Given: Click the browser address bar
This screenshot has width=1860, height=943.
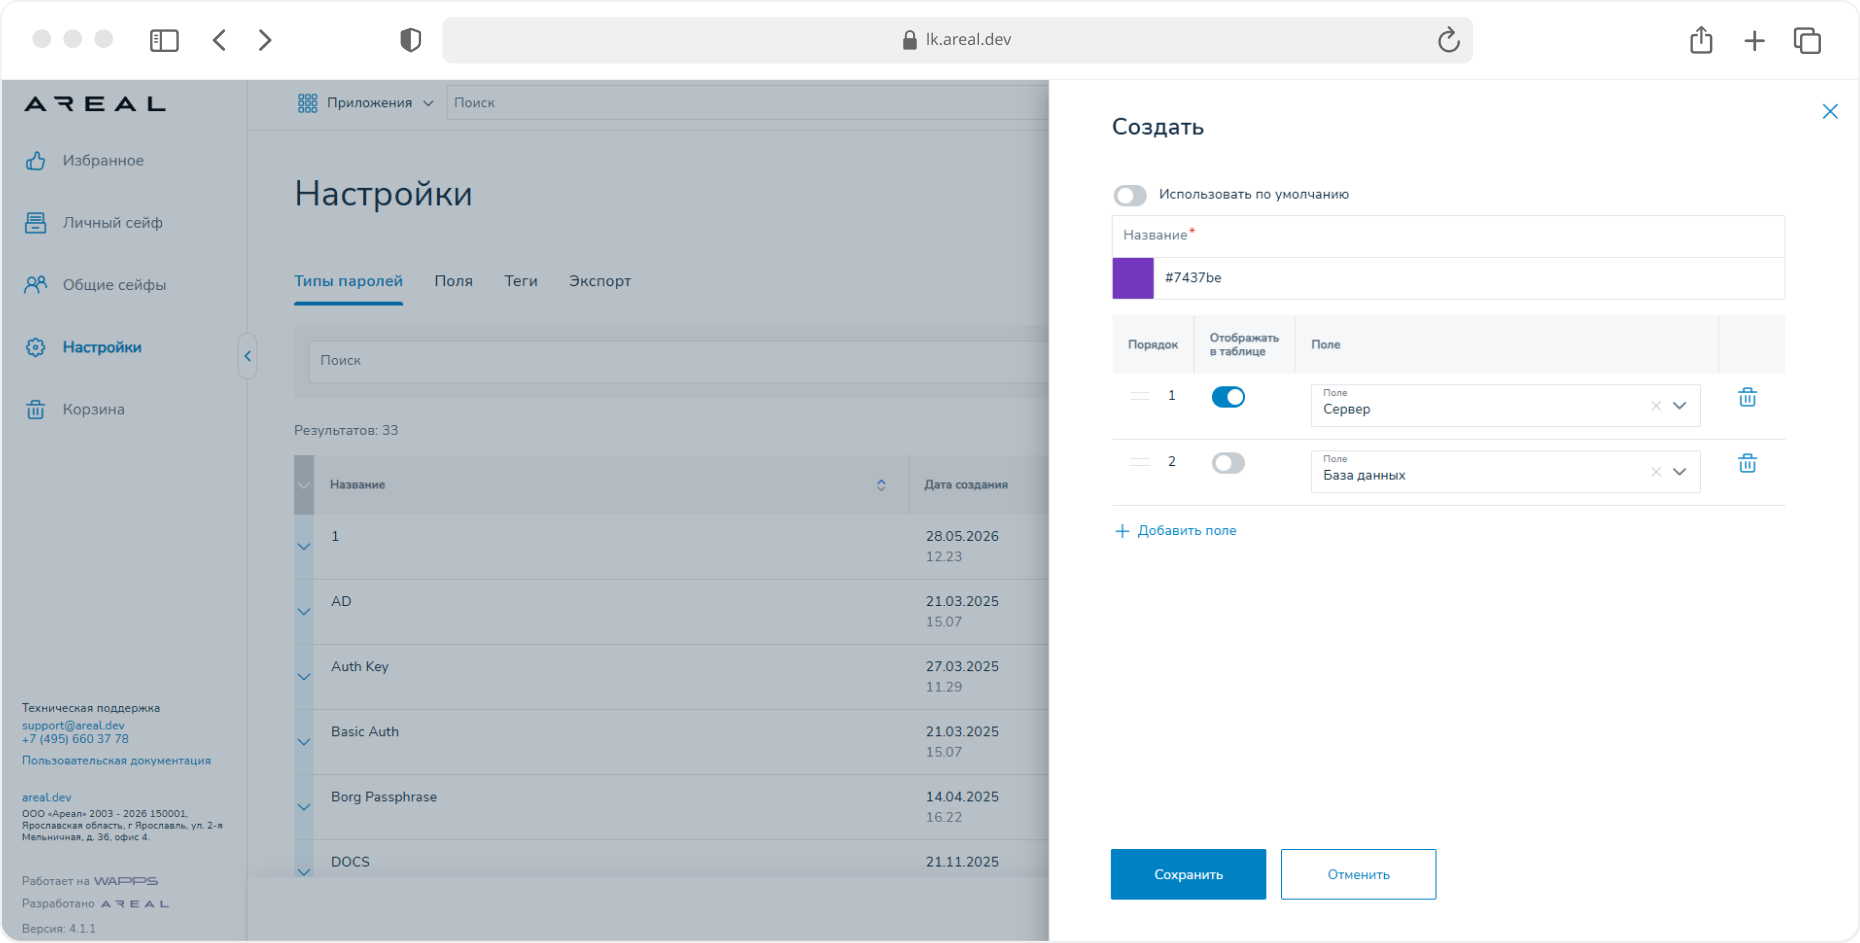Looking at the screenshot, I should coord(957,40).
